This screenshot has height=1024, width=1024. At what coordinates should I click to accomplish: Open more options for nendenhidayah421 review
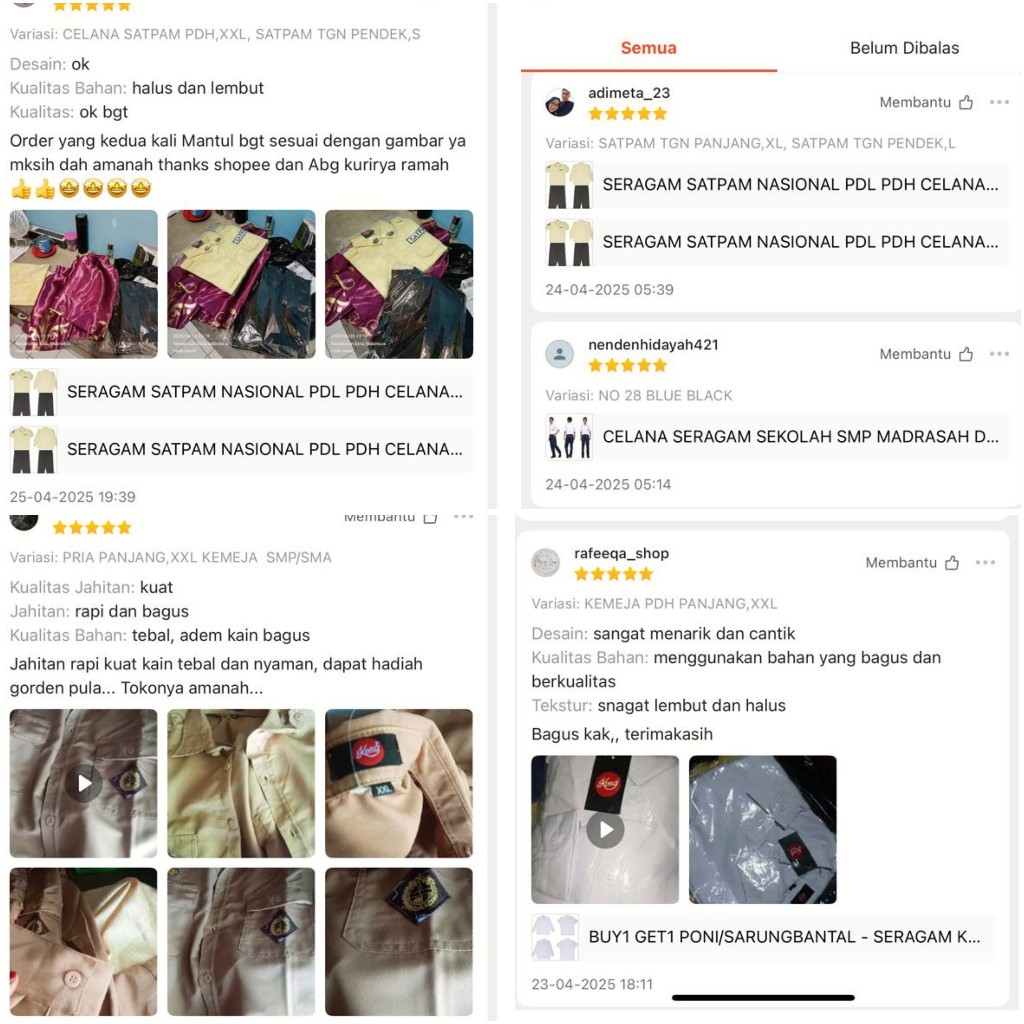coord(999,354)
